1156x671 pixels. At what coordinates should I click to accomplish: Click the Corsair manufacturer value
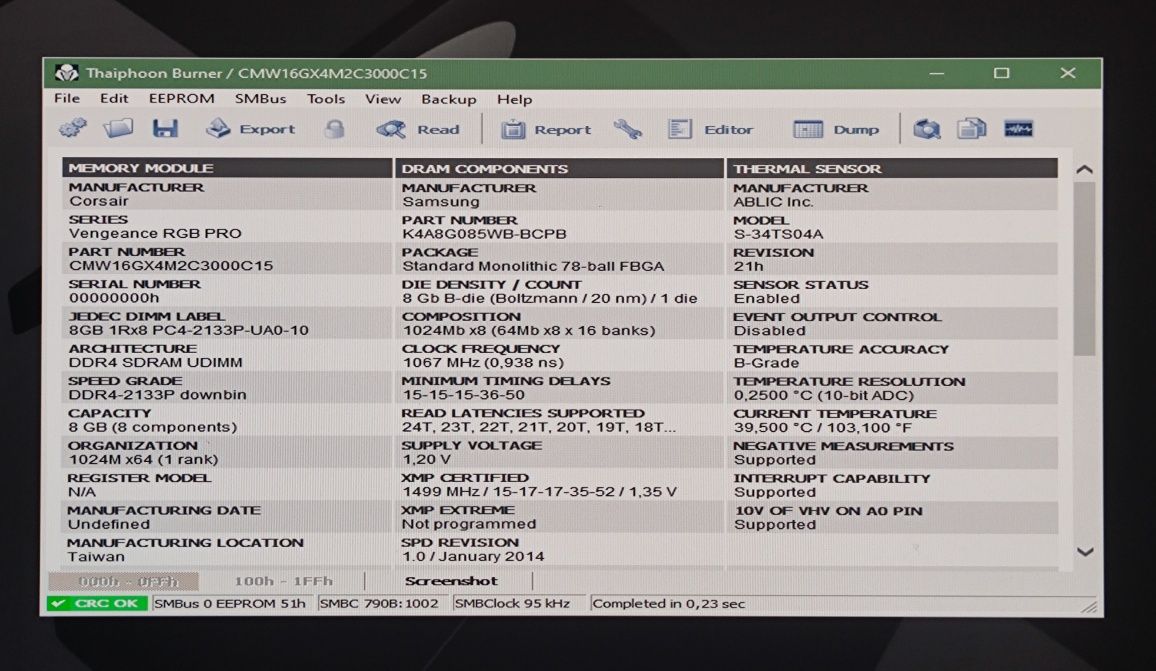(x=99, y=201)
